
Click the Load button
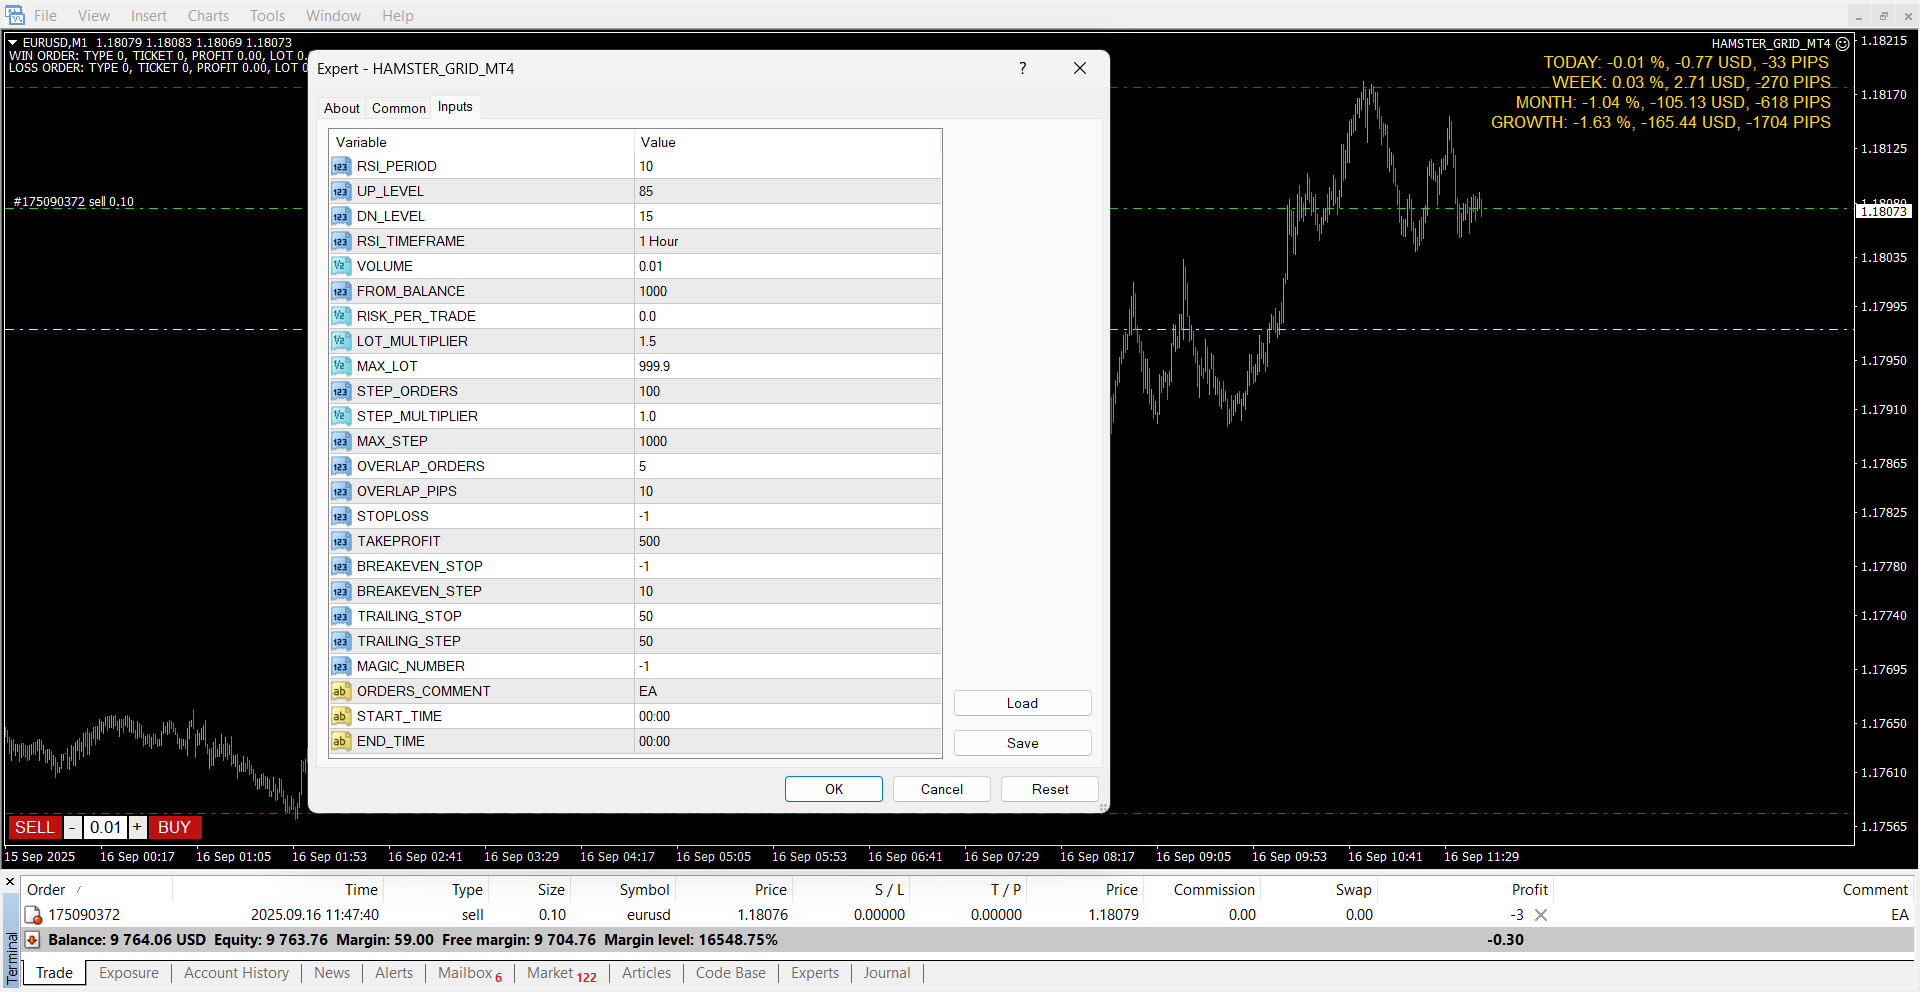1022,704
